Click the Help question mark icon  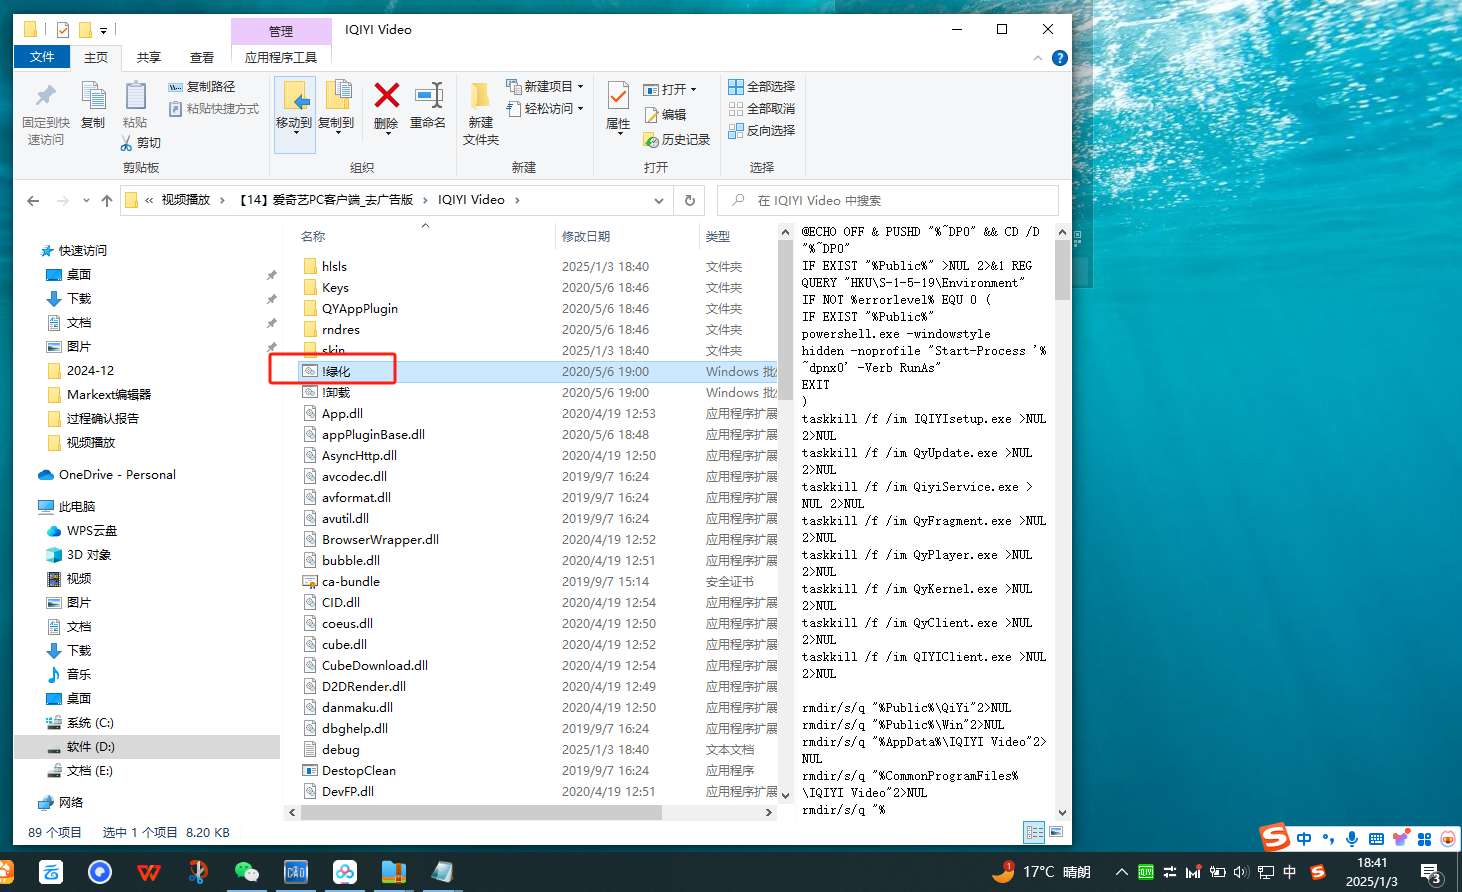pos(1060,58)
